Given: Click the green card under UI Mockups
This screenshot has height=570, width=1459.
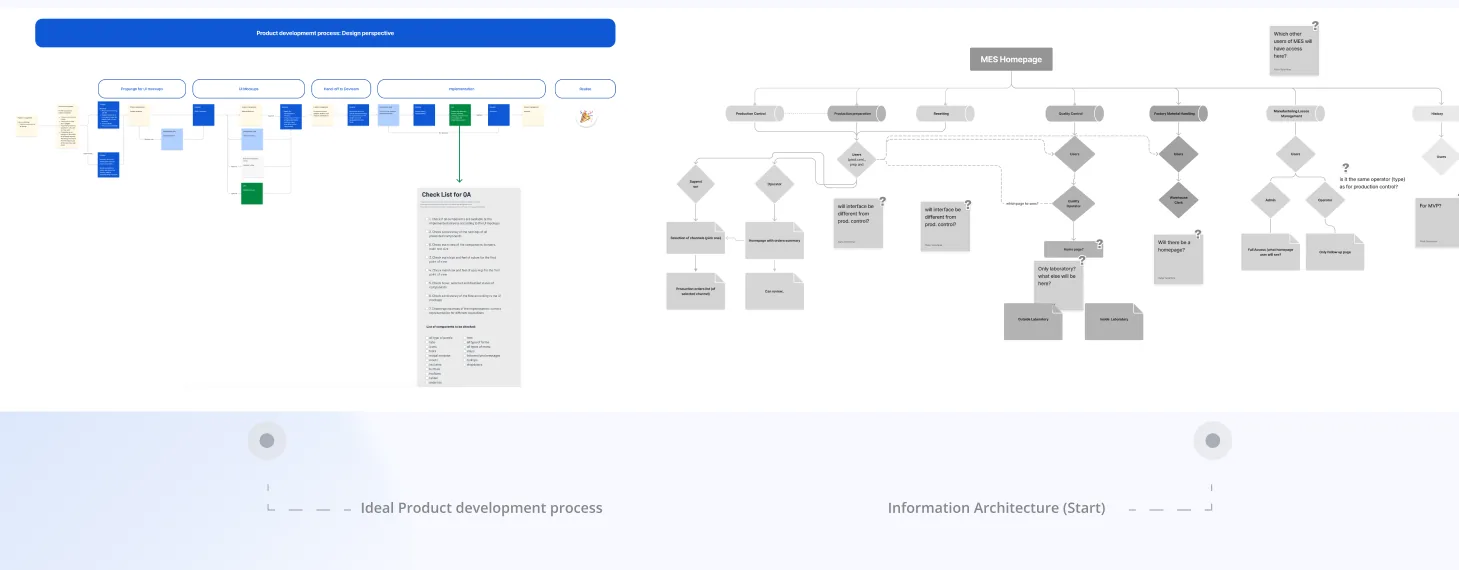Looking at the screenshot, I should click(x=252, y=194).
